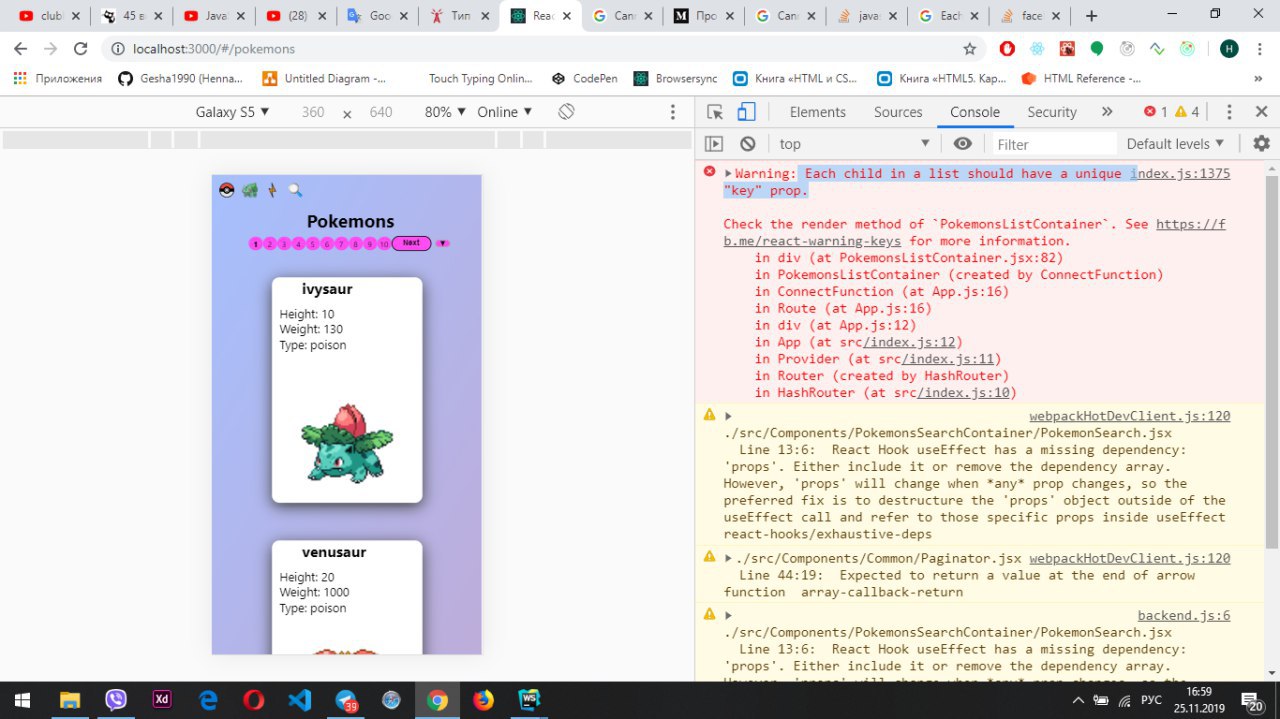Switch to the Elements tab
This screenshot has height=719, width=1280.
click(x=817, y=112)
